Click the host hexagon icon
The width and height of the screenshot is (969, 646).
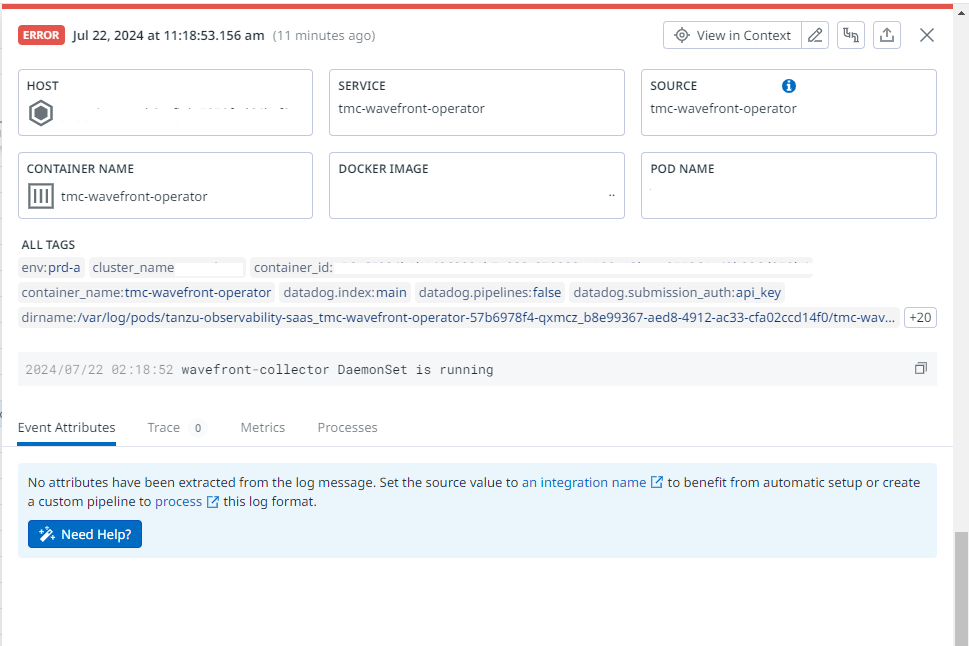tap(41, 113)
